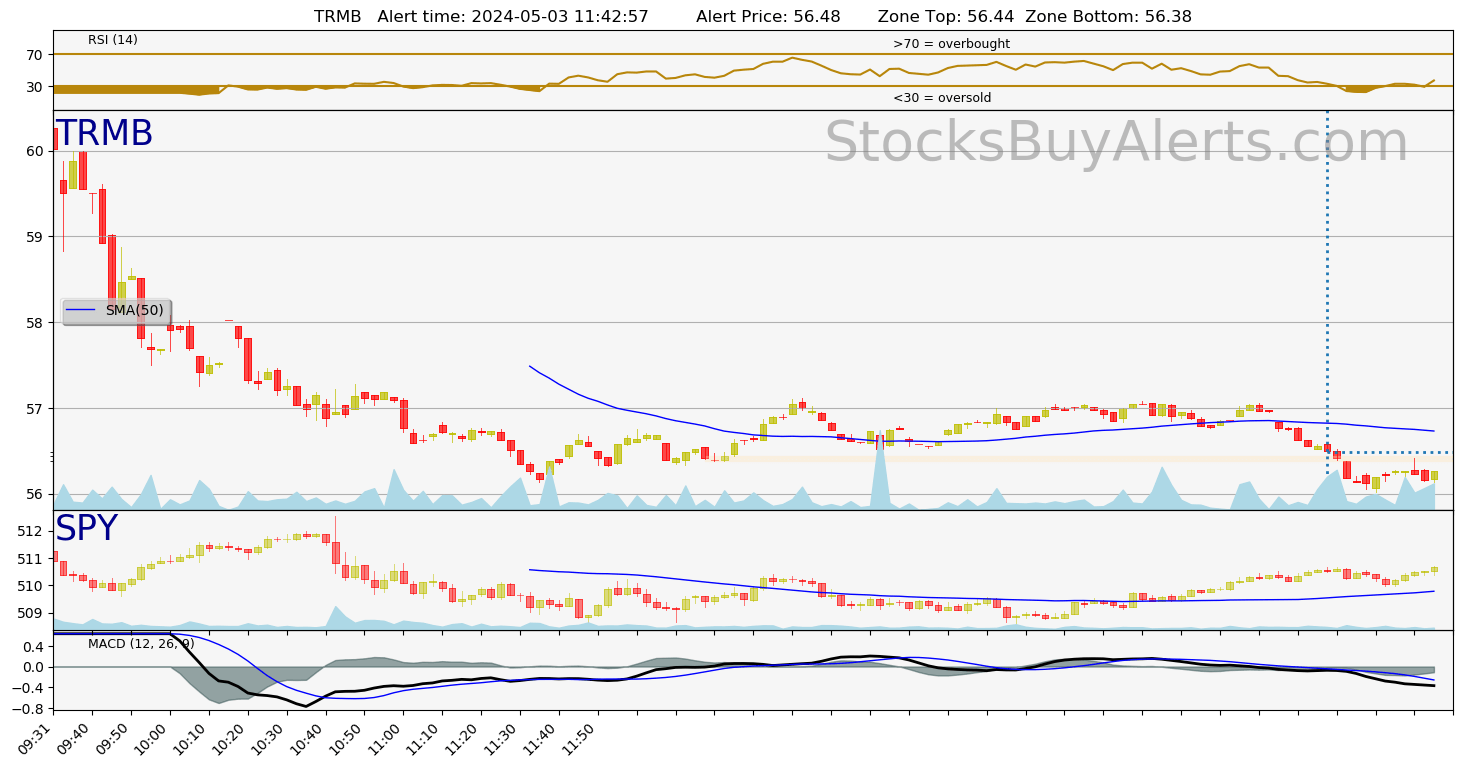Click the 09:40 time axis label

(73, 738)
